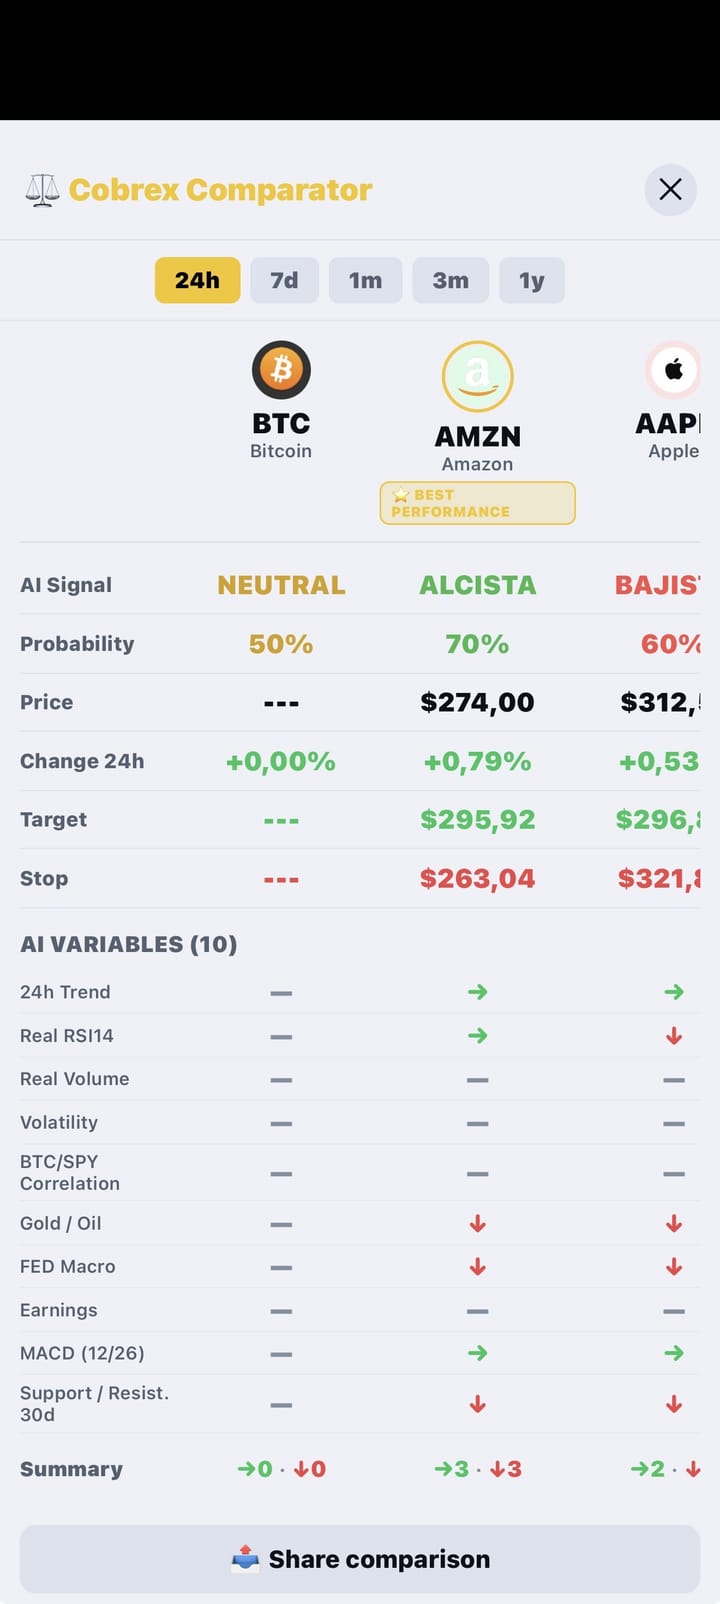
Task: Select the 1y timeframe tab
Action: coord(531,280)
